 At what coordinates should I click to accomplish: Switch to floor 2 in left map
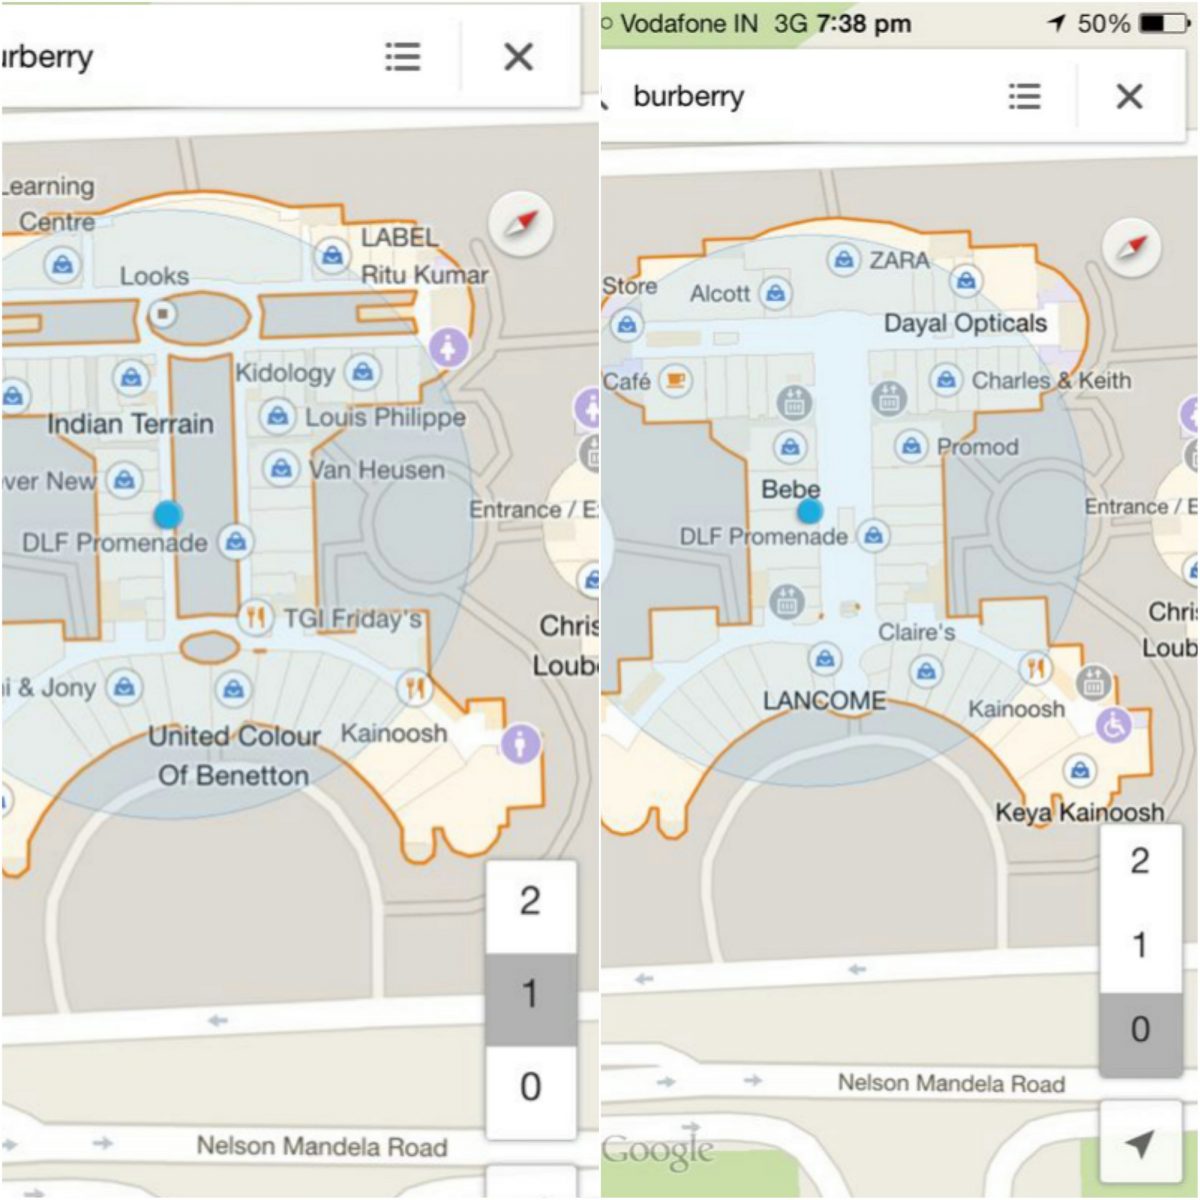[x=530, y=902]
